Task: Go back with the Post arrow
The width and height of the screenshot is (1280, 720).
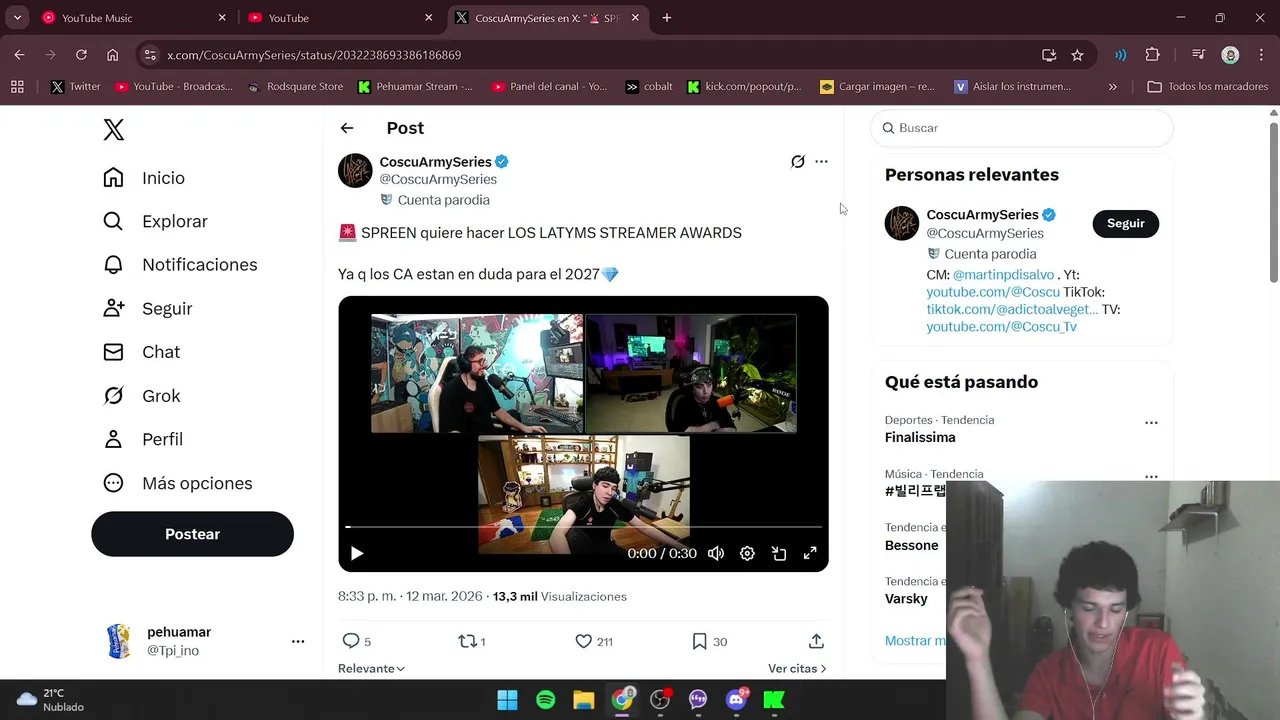Action: pos(347,128)
